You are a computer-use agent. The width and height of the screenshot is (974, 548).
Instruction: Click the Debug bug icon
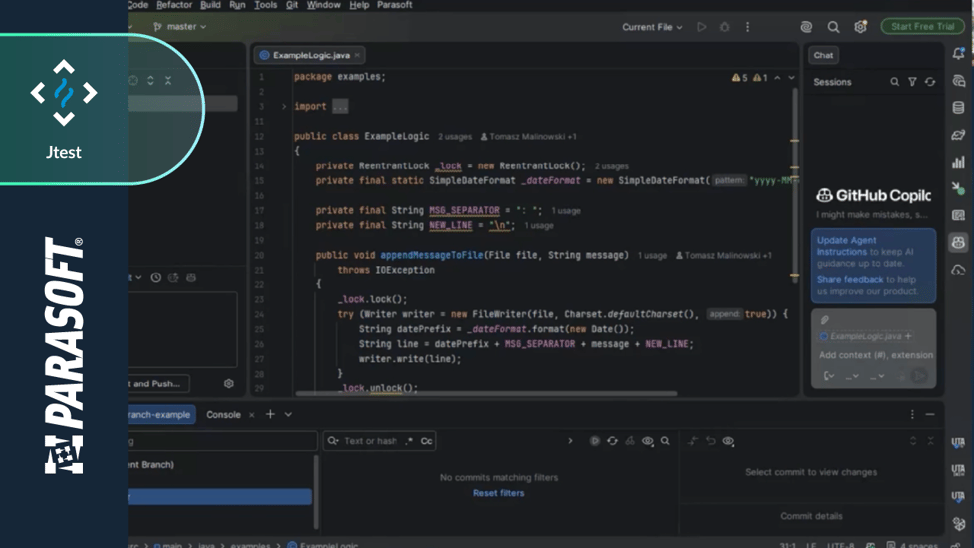pos(724,27)
